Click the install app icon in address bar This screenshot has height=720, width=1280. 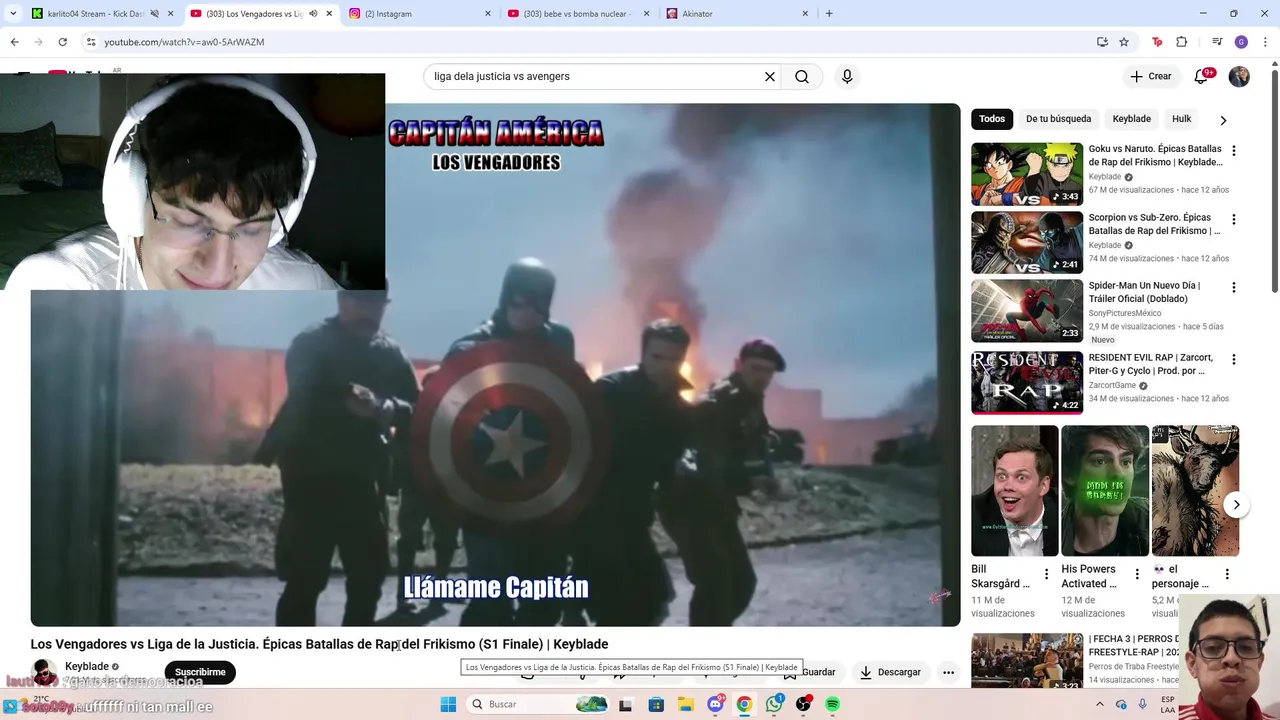[x=1102, y=42]
